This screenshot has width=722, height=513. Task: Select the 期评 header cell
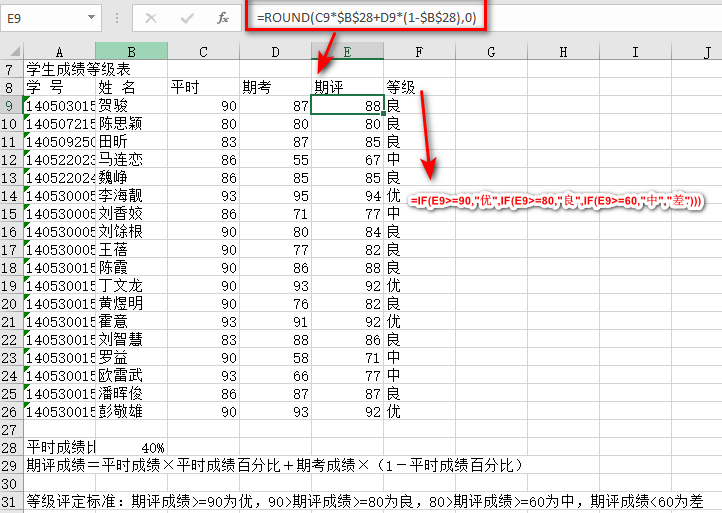coord(347,88)
